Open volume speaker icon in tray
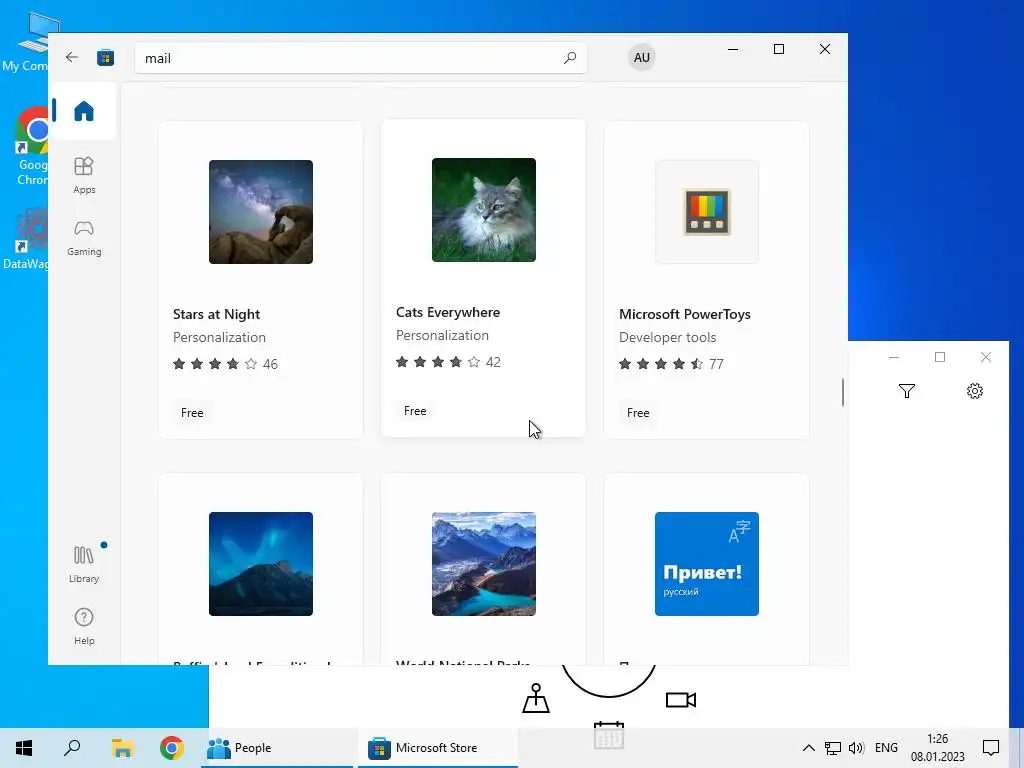1024x768 pixels. pos(856,748)
